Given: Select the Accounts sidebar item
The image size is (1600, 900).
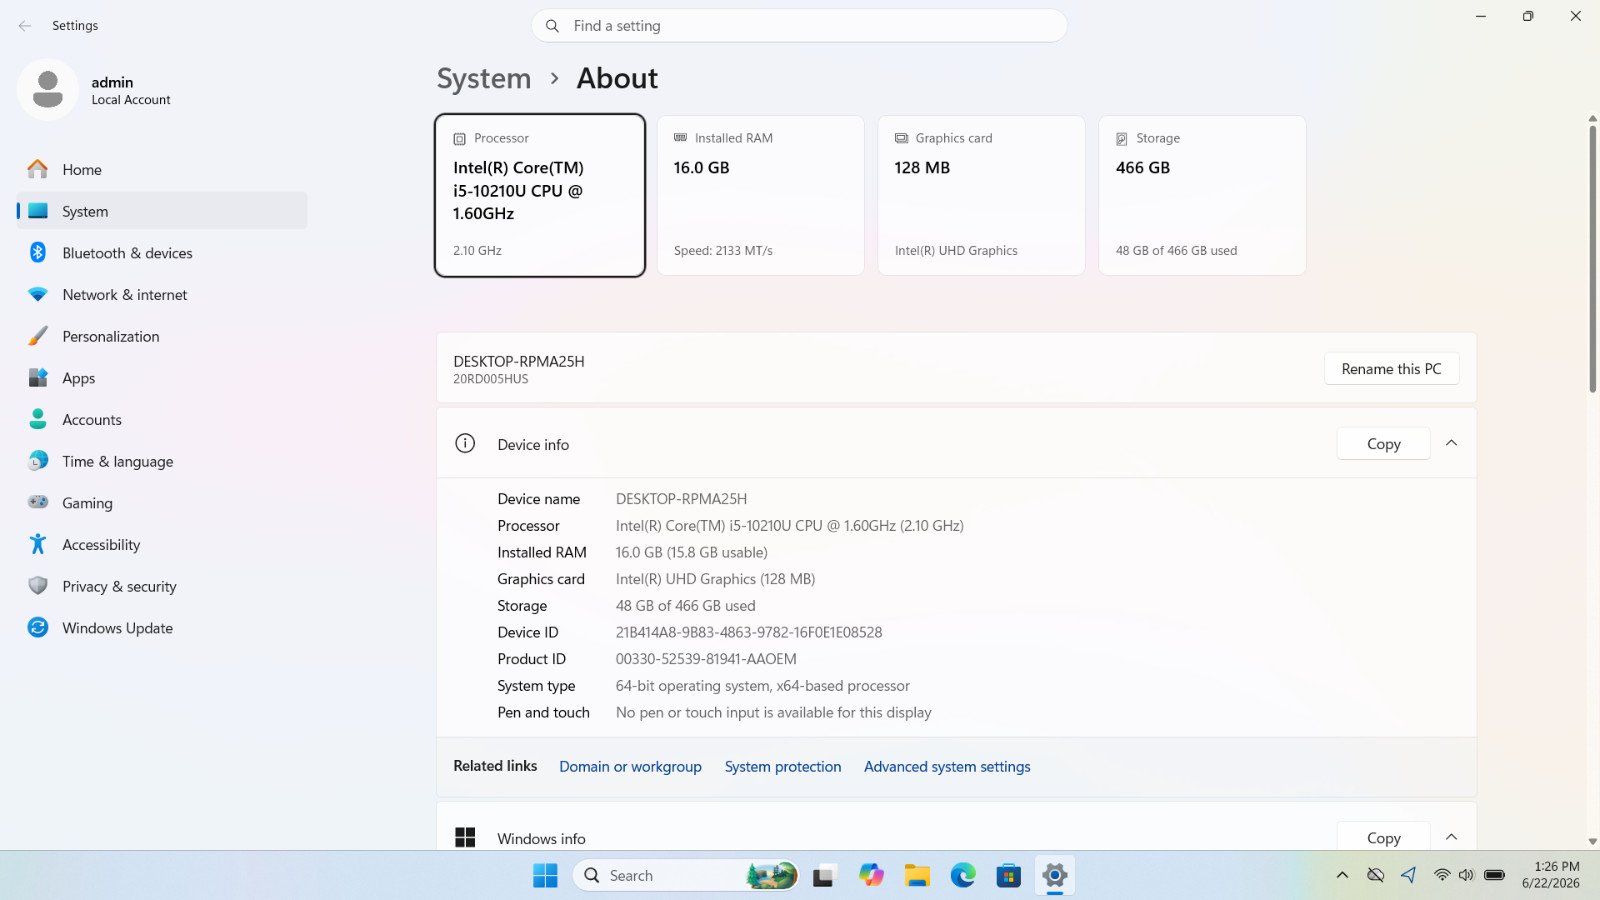Looking at the screenshot, I should tap(162, 420).
